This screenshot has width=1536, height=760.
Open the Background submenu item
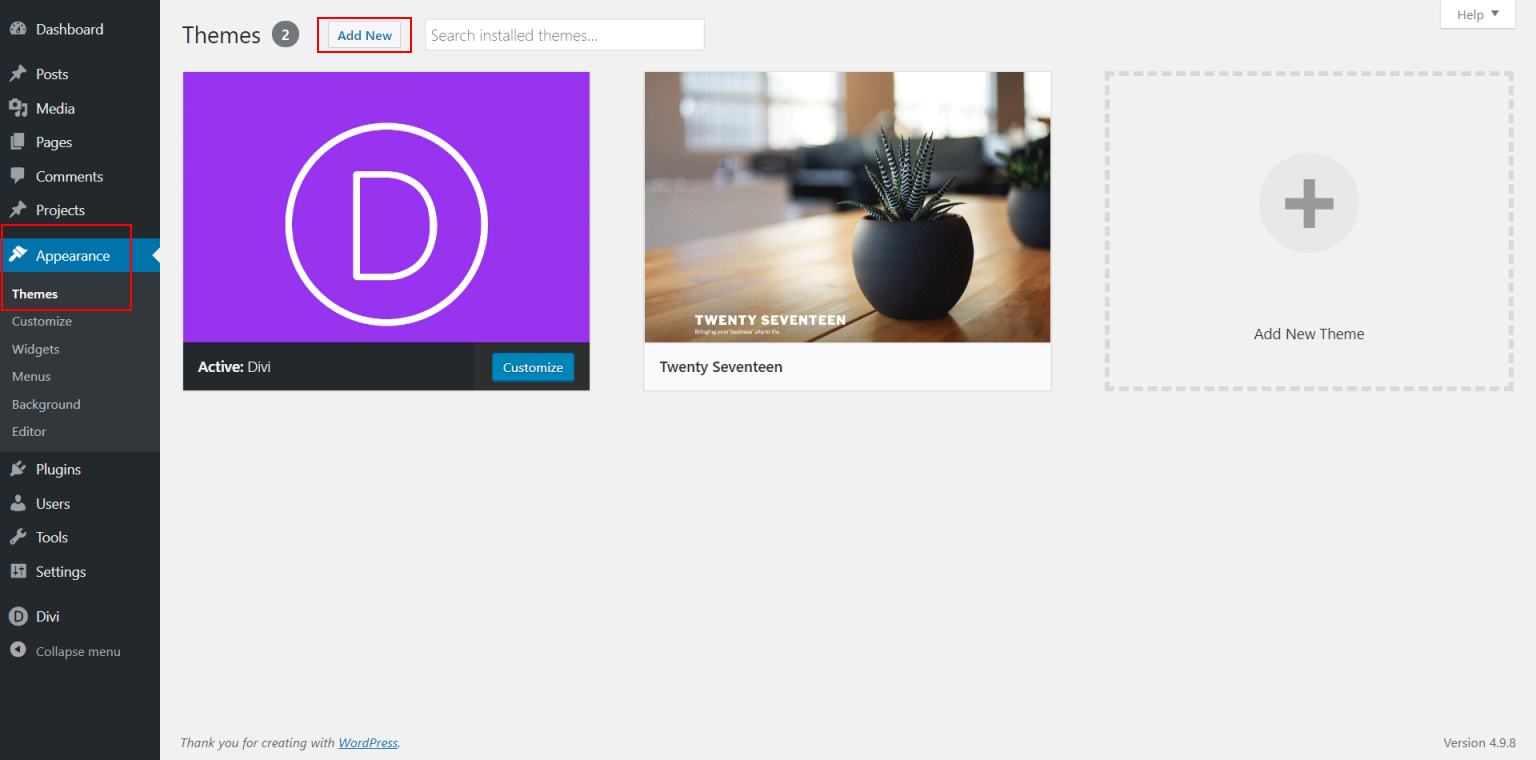point(46,404)
